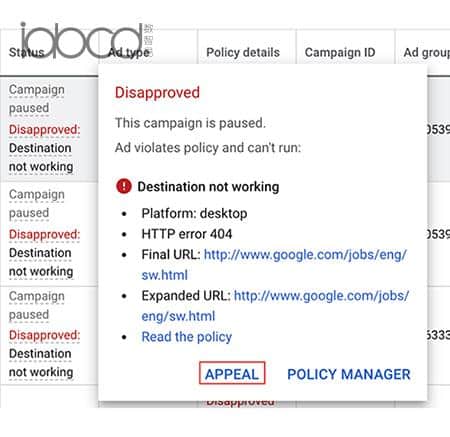
Task: Click the iobcd watermark logo
Action: [x=86, y=40]
